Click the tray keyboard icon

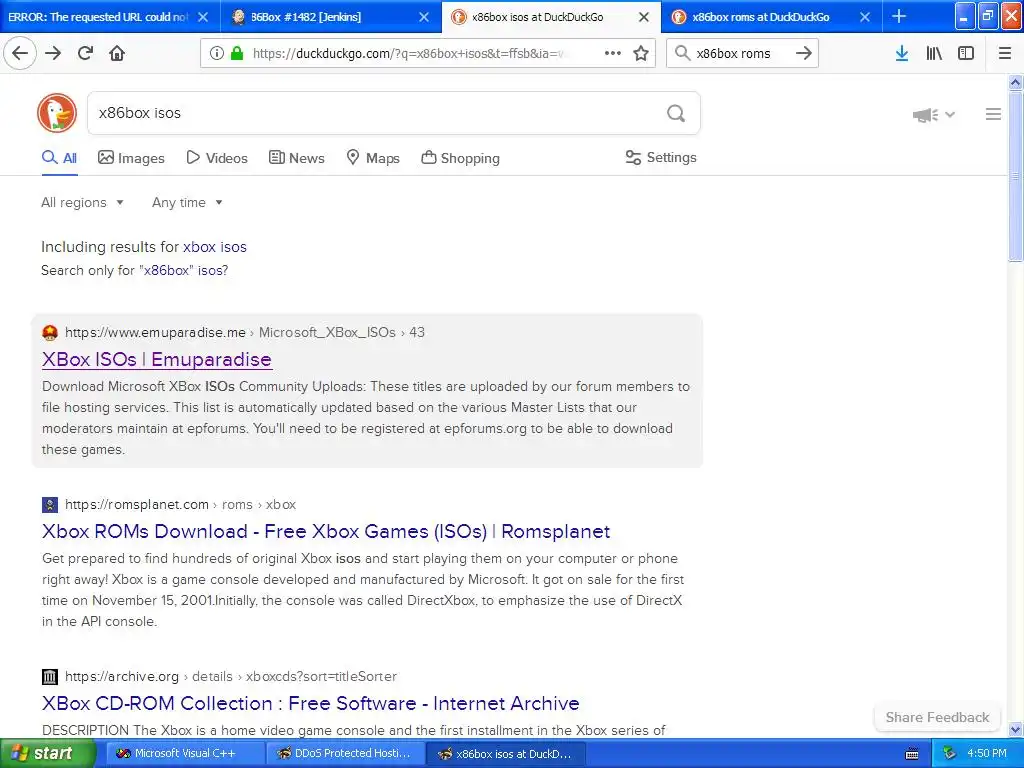(912, 754)
